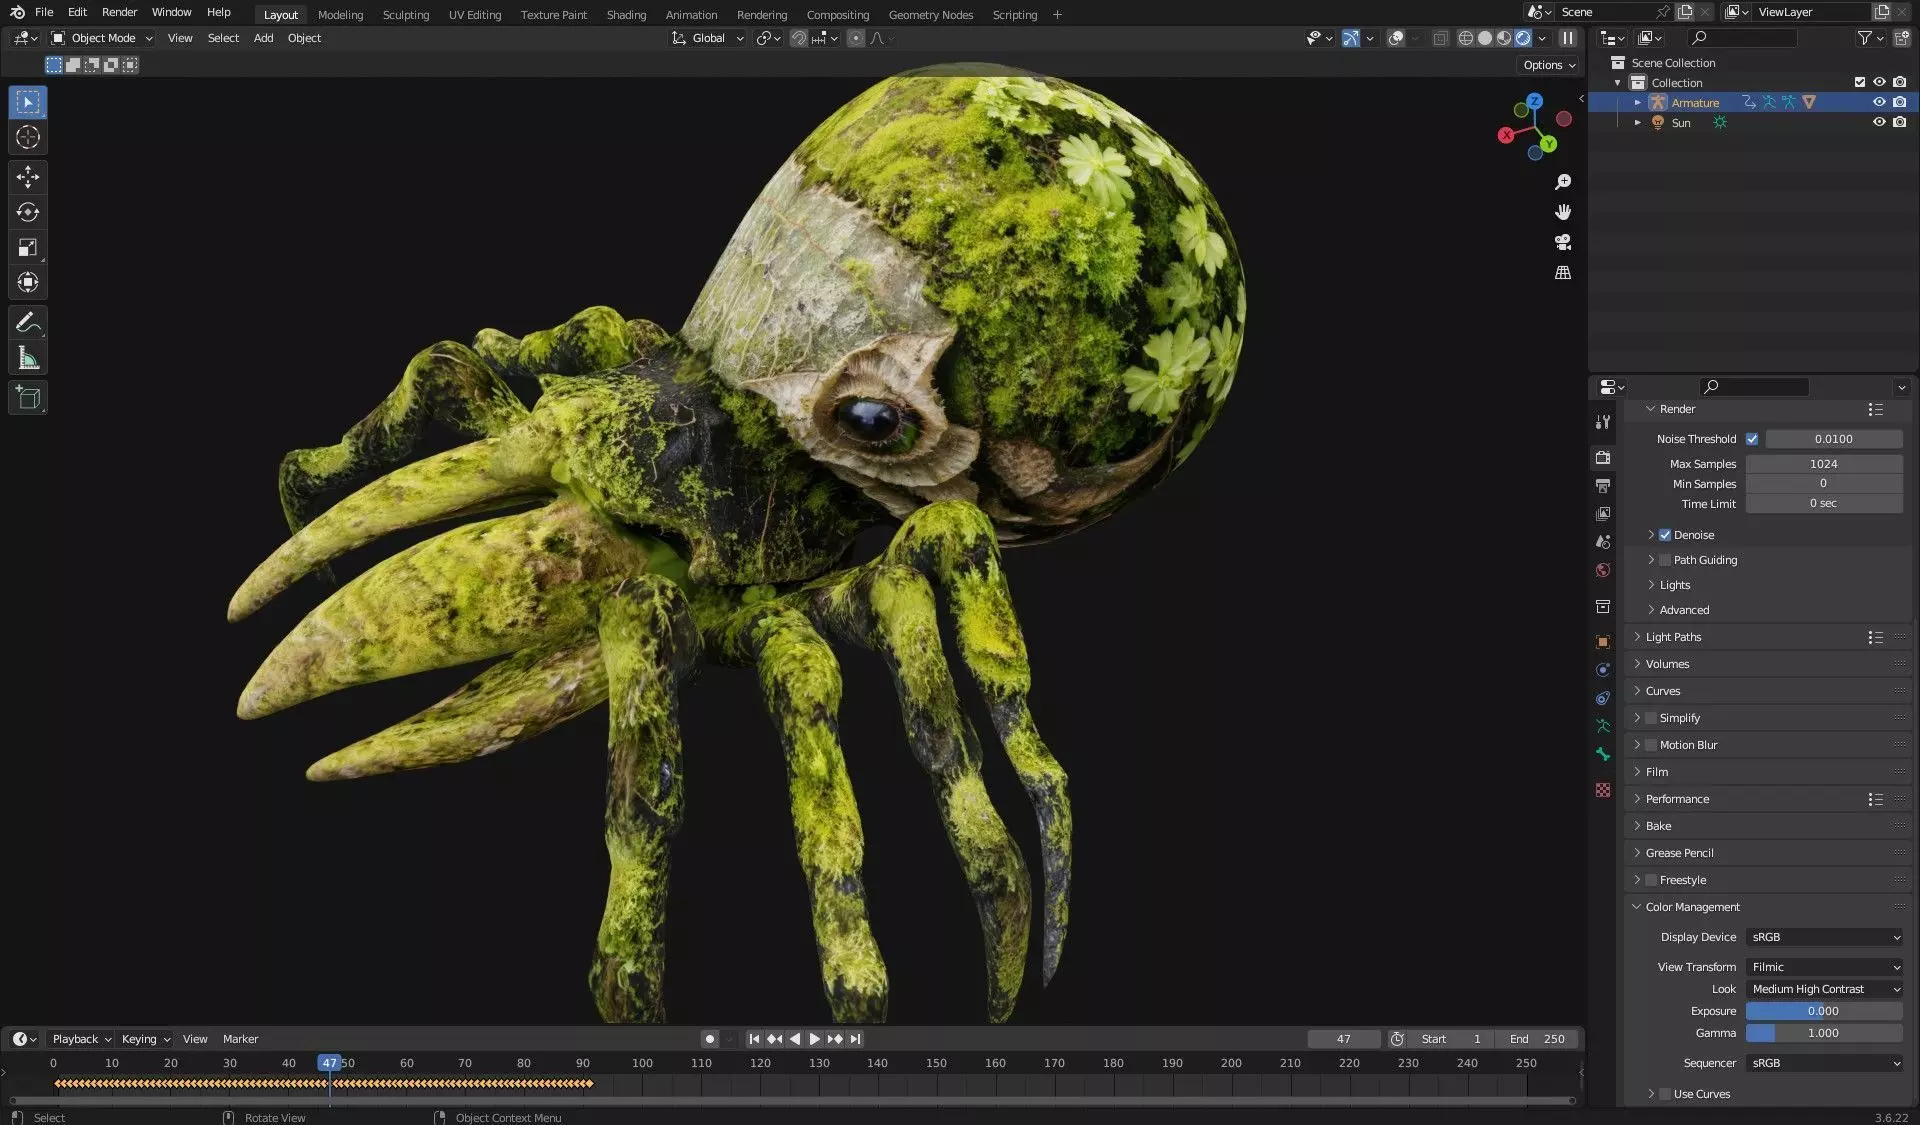Click the pan view hand icon
Image resolution: width=1920 pixels, height=1125 pixels.
point(1563,212)
